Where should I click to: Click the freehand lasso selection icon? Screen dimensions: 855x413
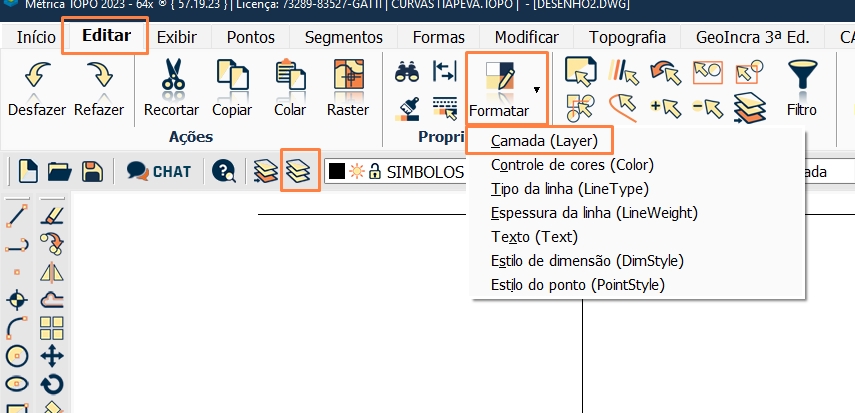(623, 107)
